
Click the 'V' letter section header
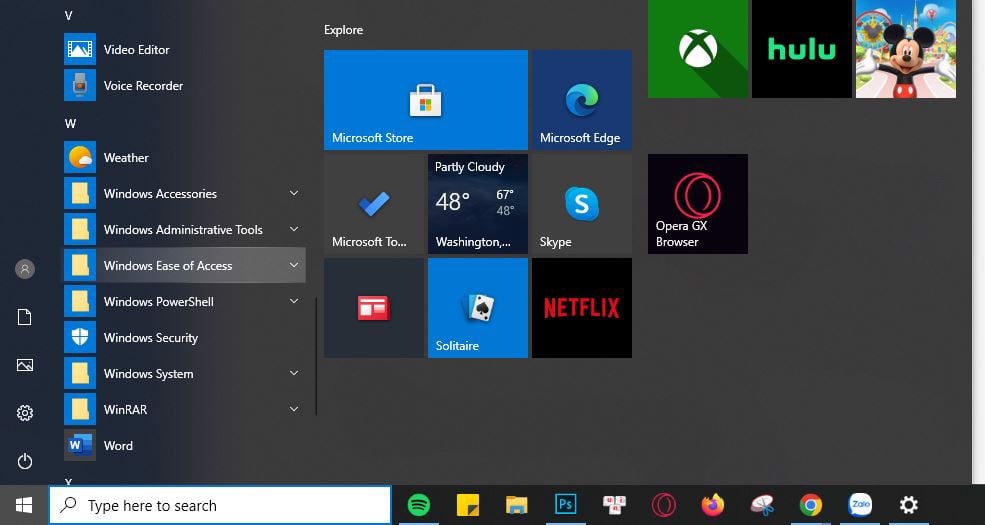68,16
